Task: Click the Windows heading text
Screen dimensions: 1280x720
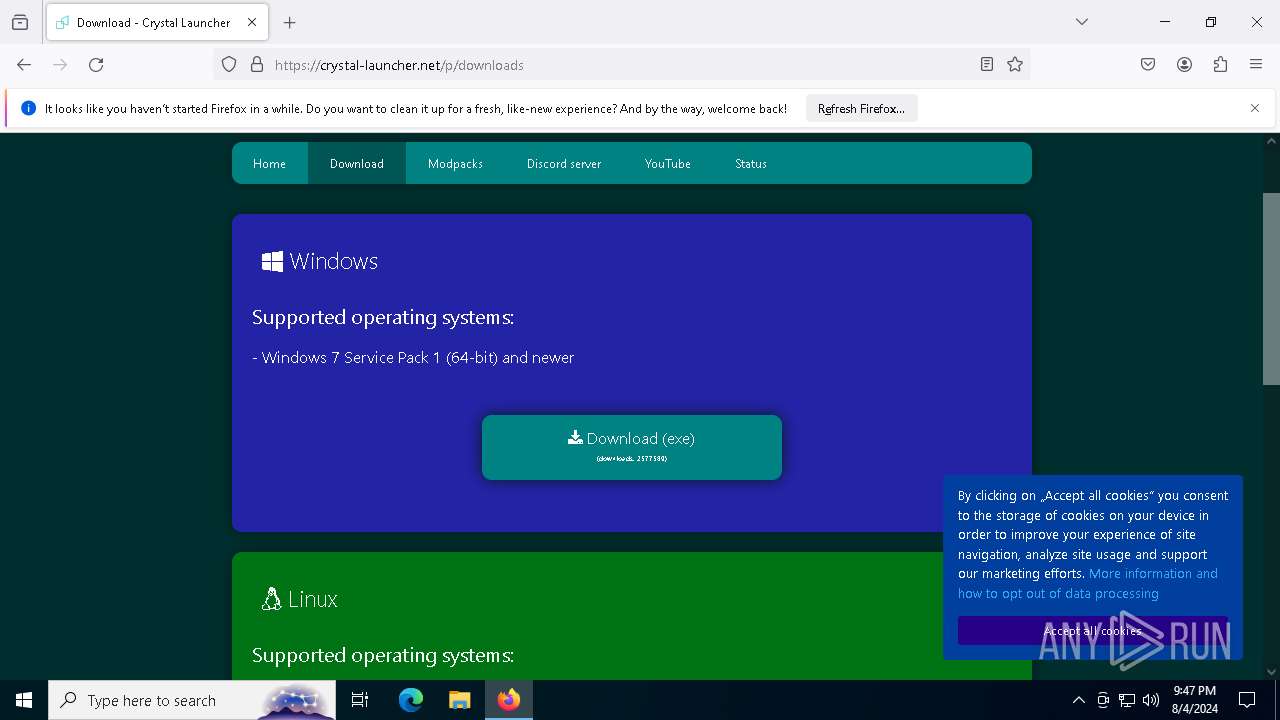Action: click(333, 261)
